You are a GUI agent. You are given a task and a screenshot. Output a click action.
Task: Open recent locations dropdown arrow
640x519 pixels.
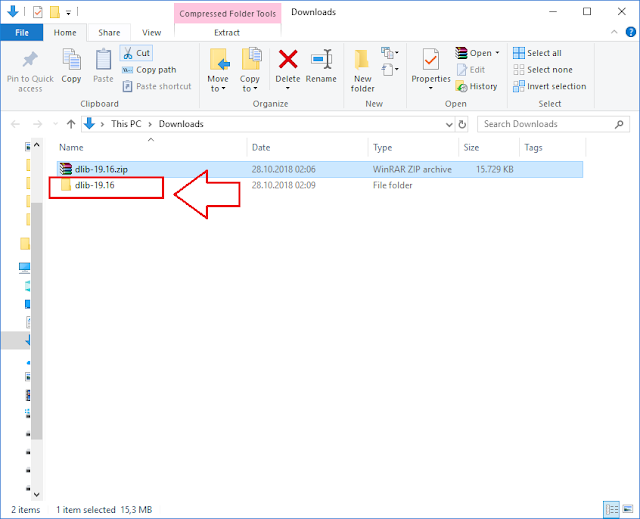55,124
